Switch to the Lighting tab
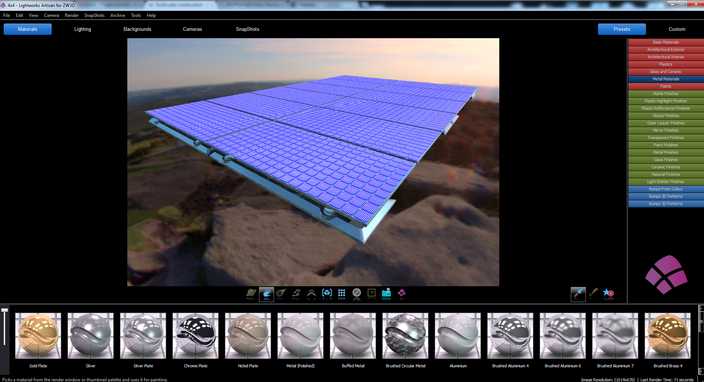The image size is (704, 382). (x=82, y=29)
